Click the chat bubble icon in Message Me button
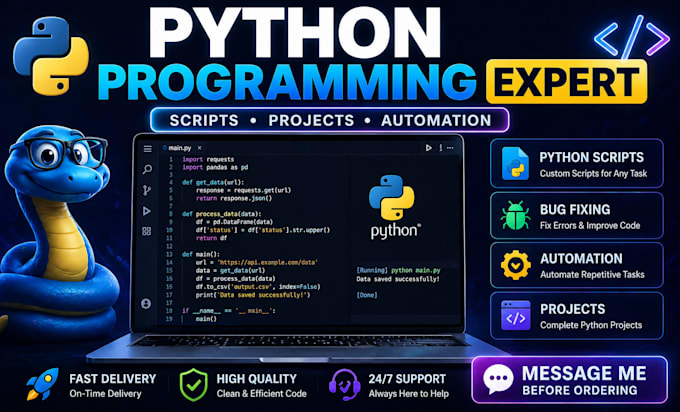 (x=498, y=379)
